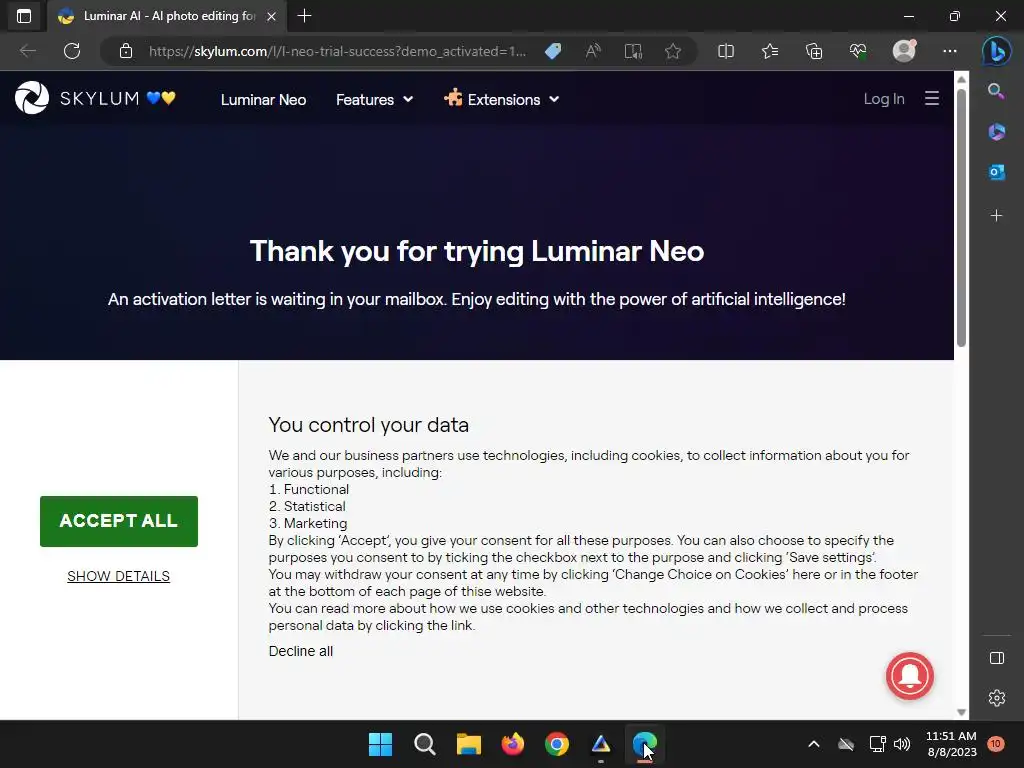Open the immersive reader icon
The image size is (1024, 768).
click(x=633, y=51)
